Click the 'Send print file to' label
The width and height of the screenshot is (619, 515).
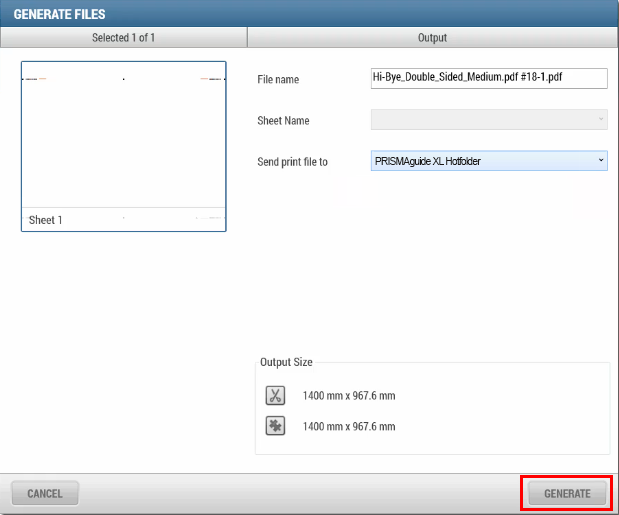(x=292, y=161)
